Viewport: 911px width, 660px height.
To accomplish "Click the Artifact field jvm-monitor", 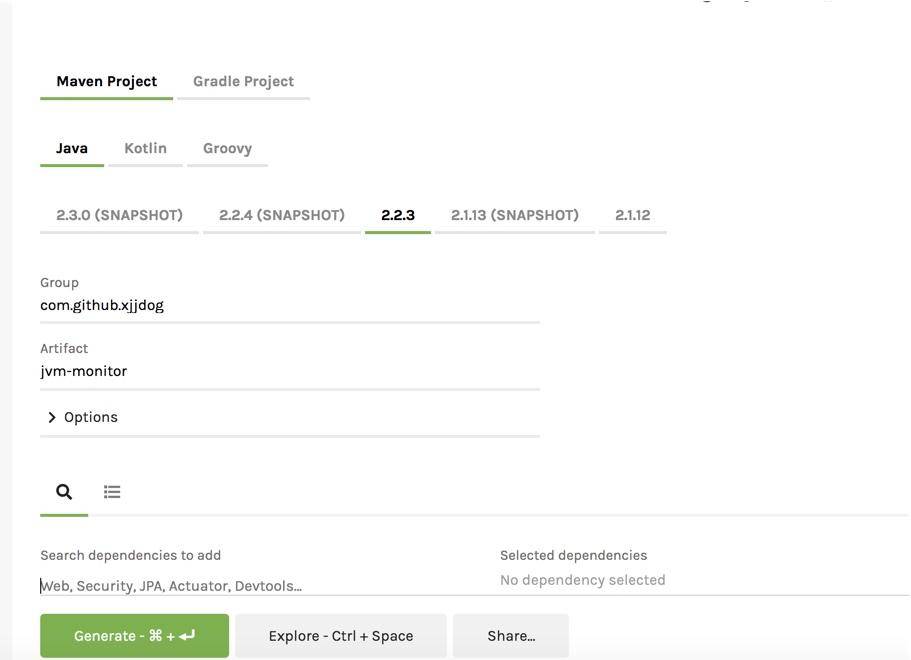I will click(289, 371).
